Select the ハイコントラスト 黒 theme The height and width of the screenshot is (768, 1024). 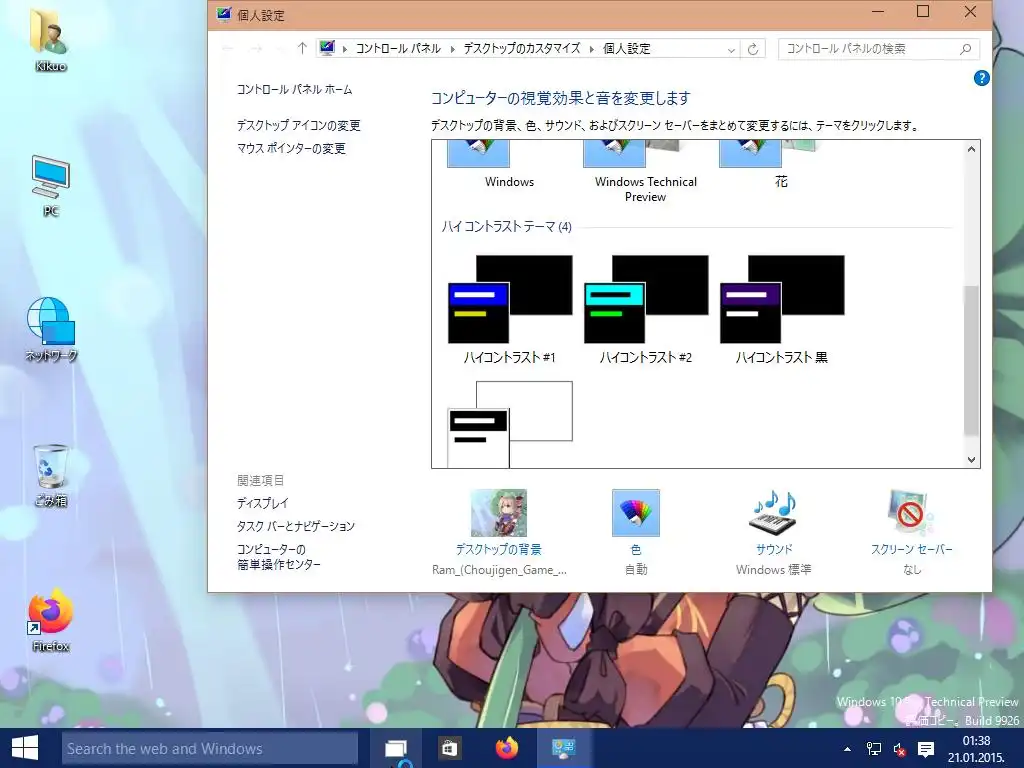click(781, 310)
